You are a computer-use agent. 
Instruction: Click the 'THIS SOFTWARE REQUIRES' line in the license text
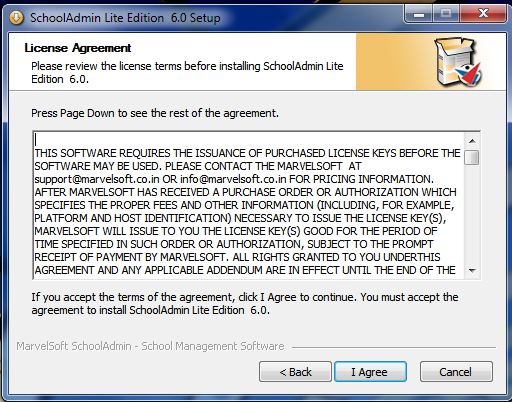(247, 153)
